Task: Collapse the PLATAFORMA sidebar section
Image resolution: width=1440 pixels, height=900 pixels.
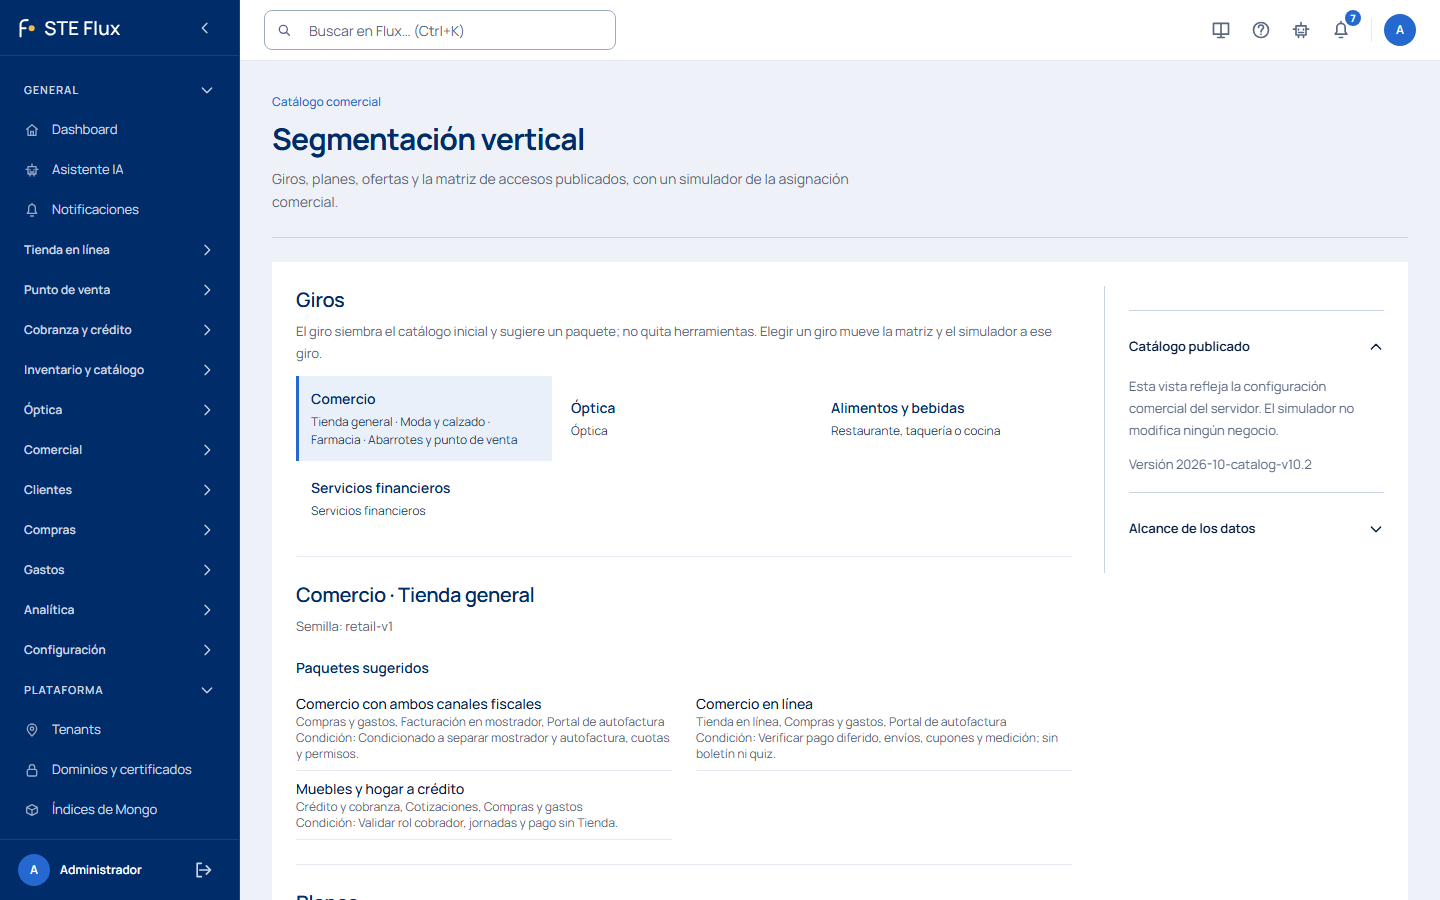Action: tap(120, 690)
